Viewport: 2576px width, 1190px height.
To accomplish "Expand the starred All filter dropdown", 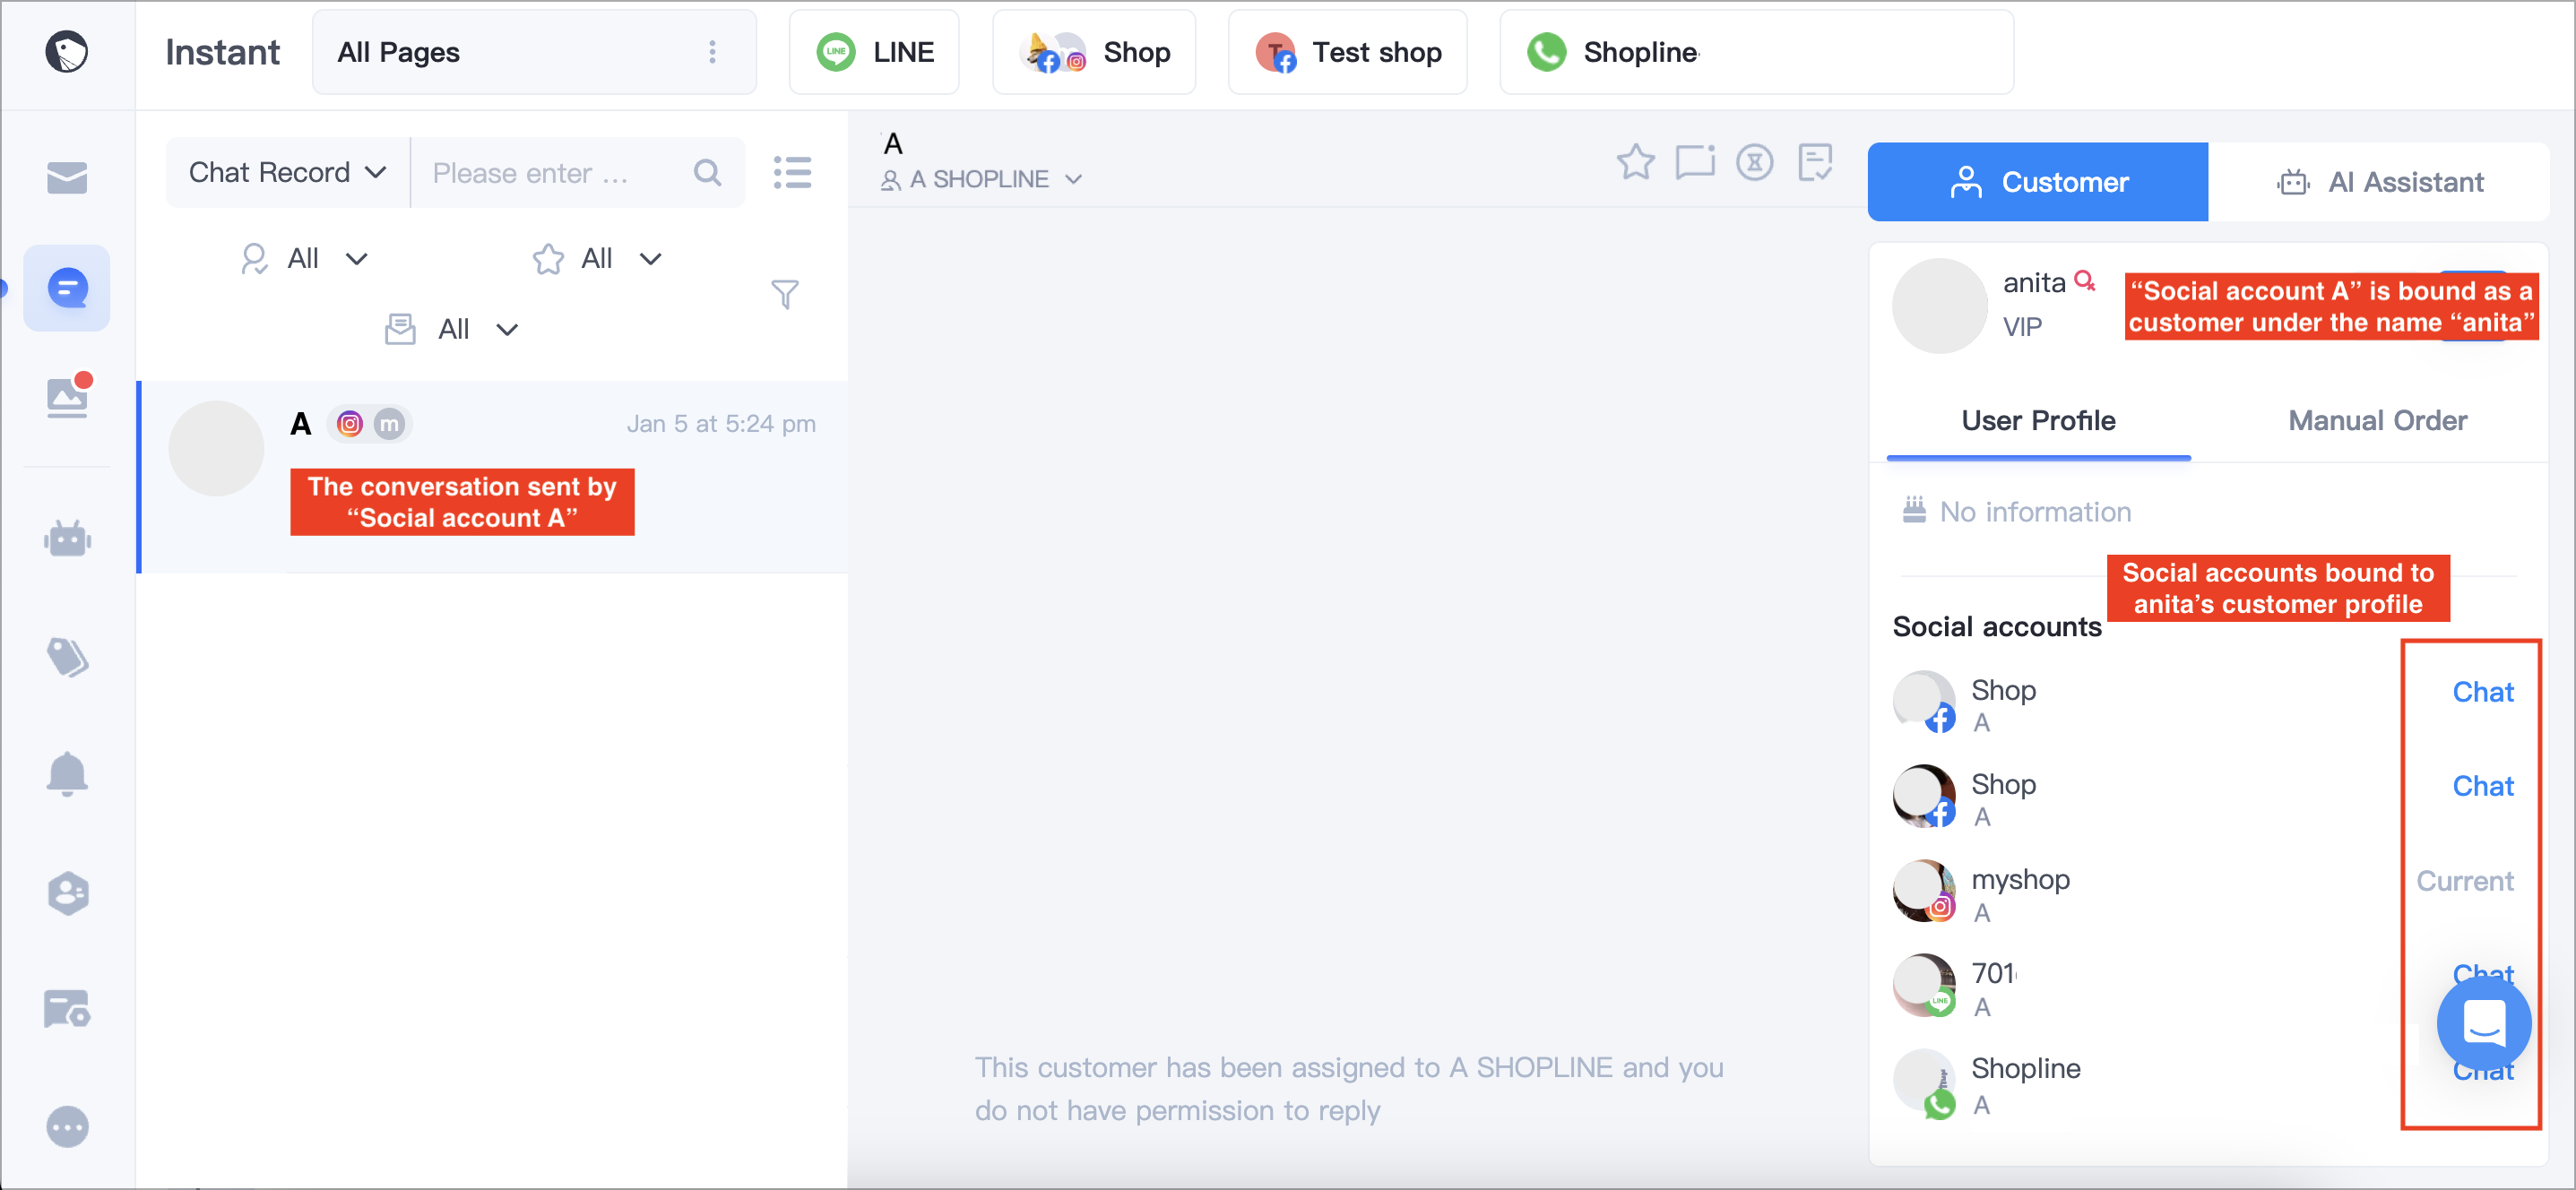I will pos(597,259).
